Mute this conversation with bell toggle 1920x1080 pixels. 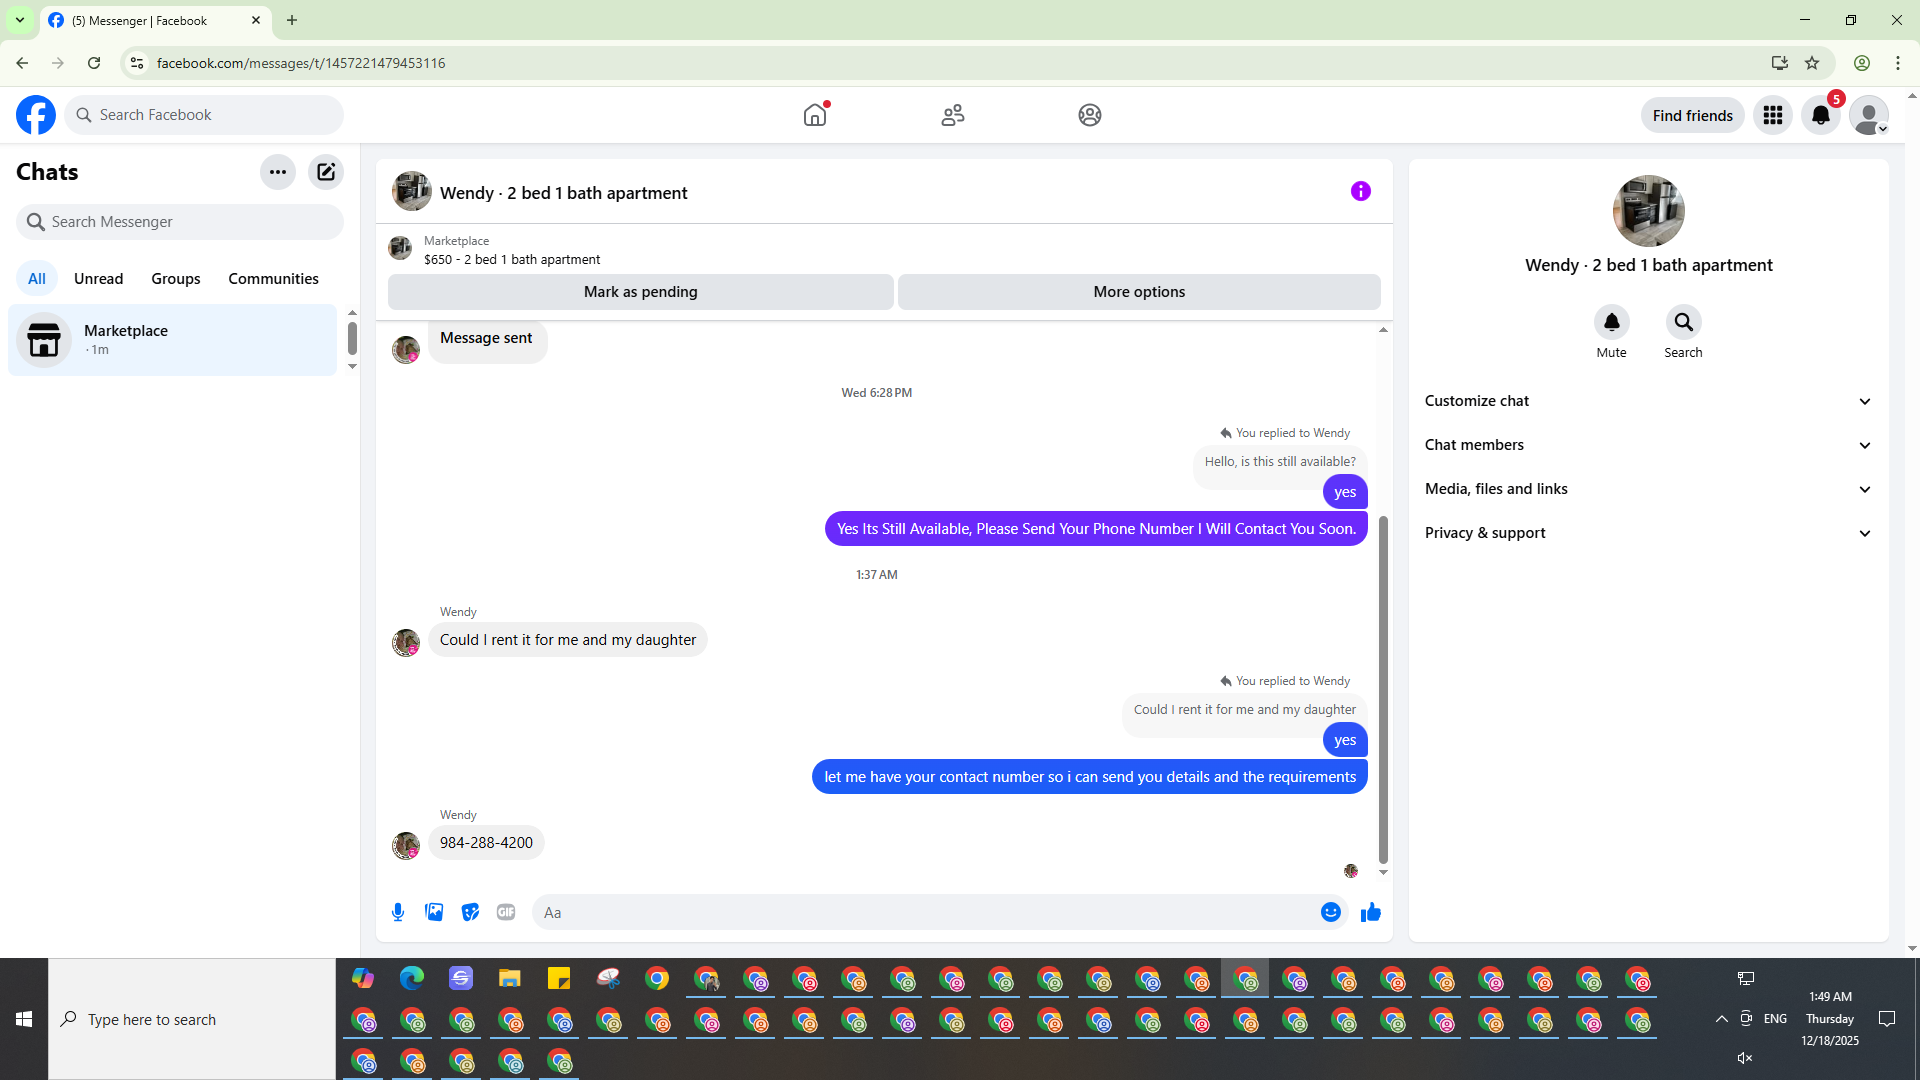point(1611,322)
